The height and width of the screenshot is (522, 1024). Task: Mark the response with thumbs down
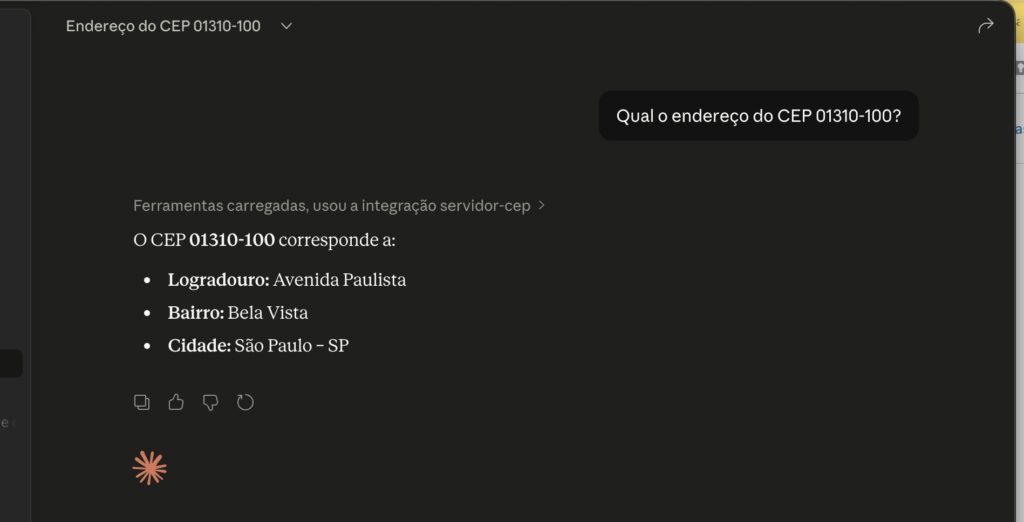point(210,402)
